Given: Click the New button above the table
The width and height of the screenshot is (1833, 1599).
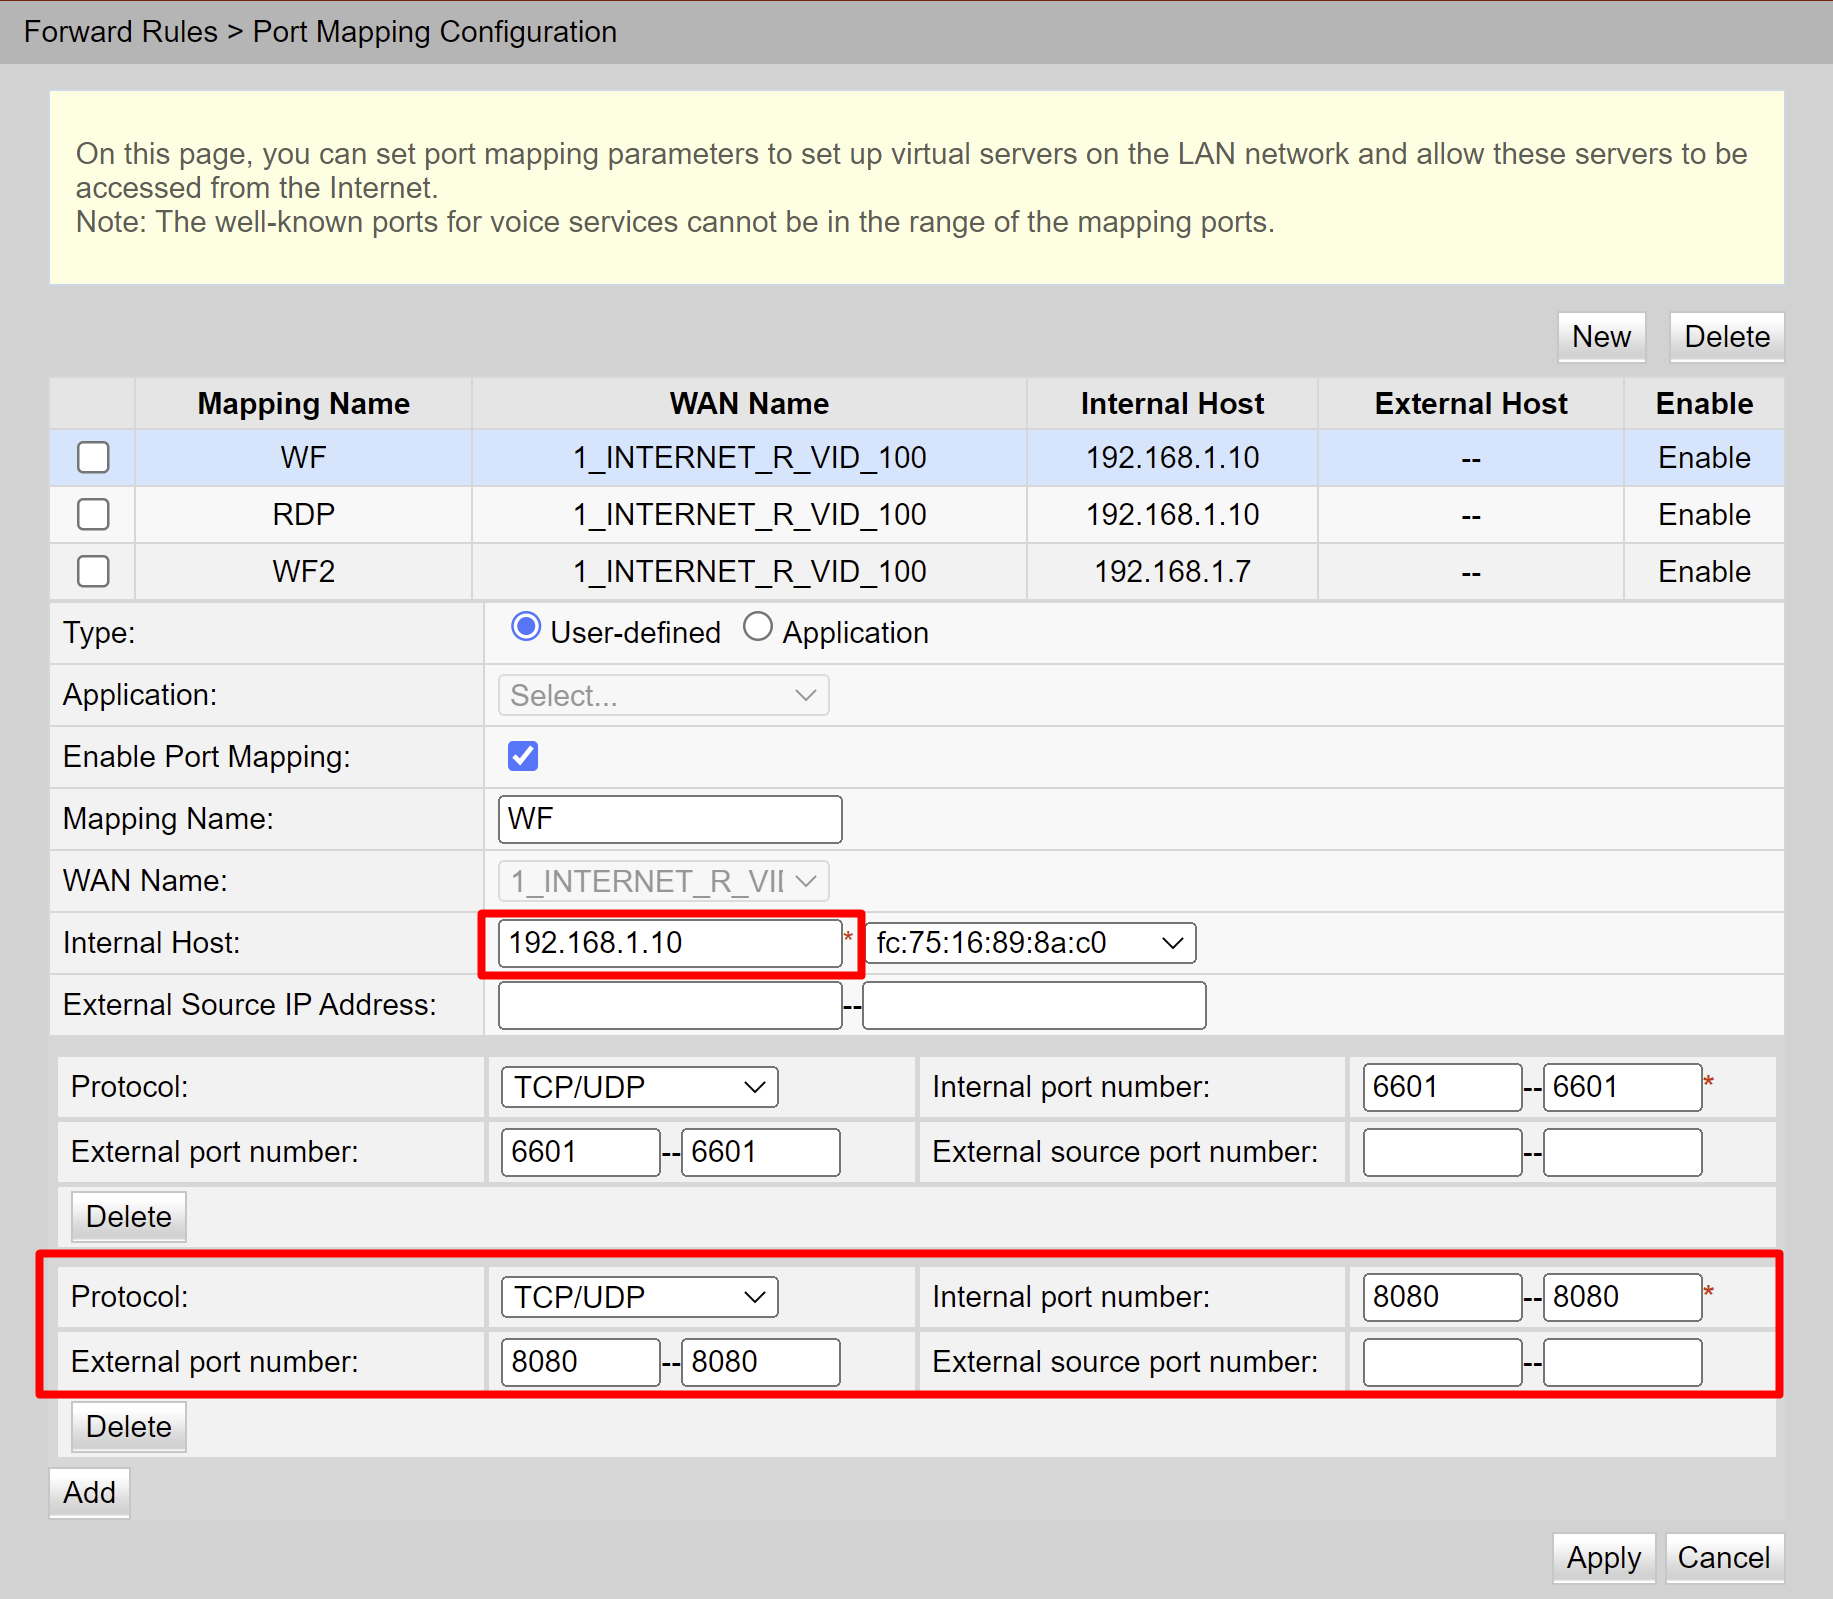Looking at the screenshot, I should pyautogui.click(x=1601, y=337).
